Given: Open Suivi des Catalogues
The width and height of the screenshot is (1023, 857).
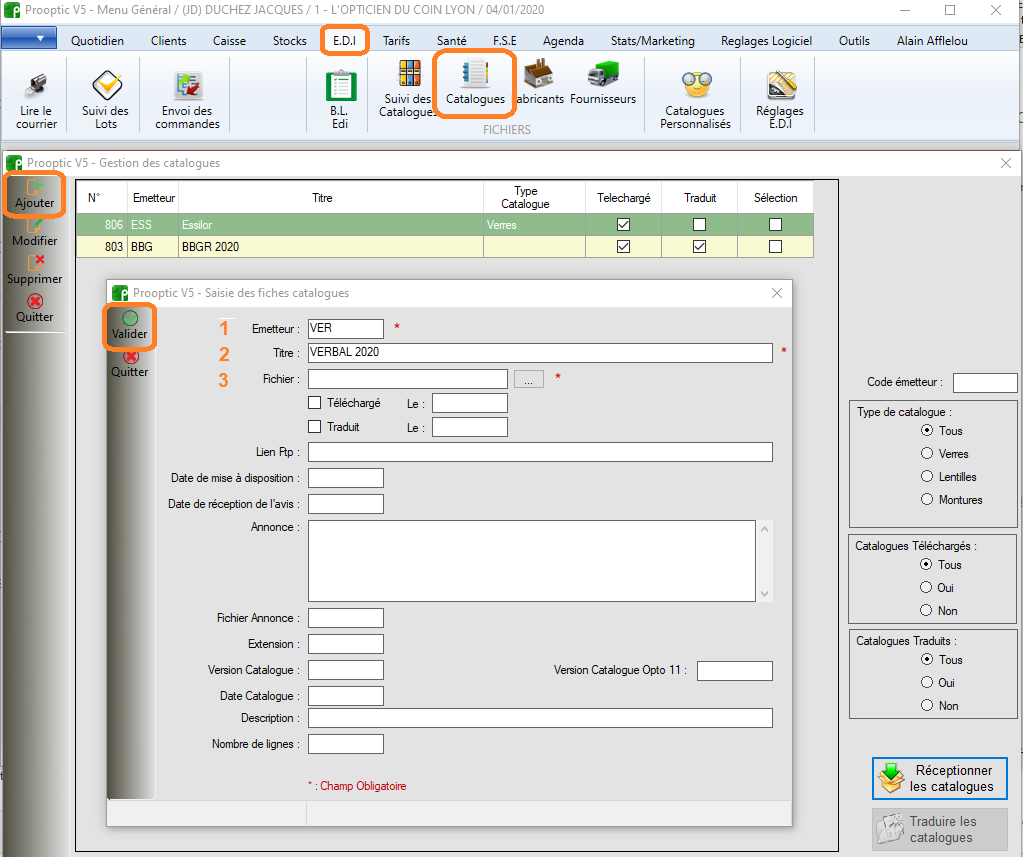Looking at the screenshot, I should pyautogui.click(x=407, y=88).
